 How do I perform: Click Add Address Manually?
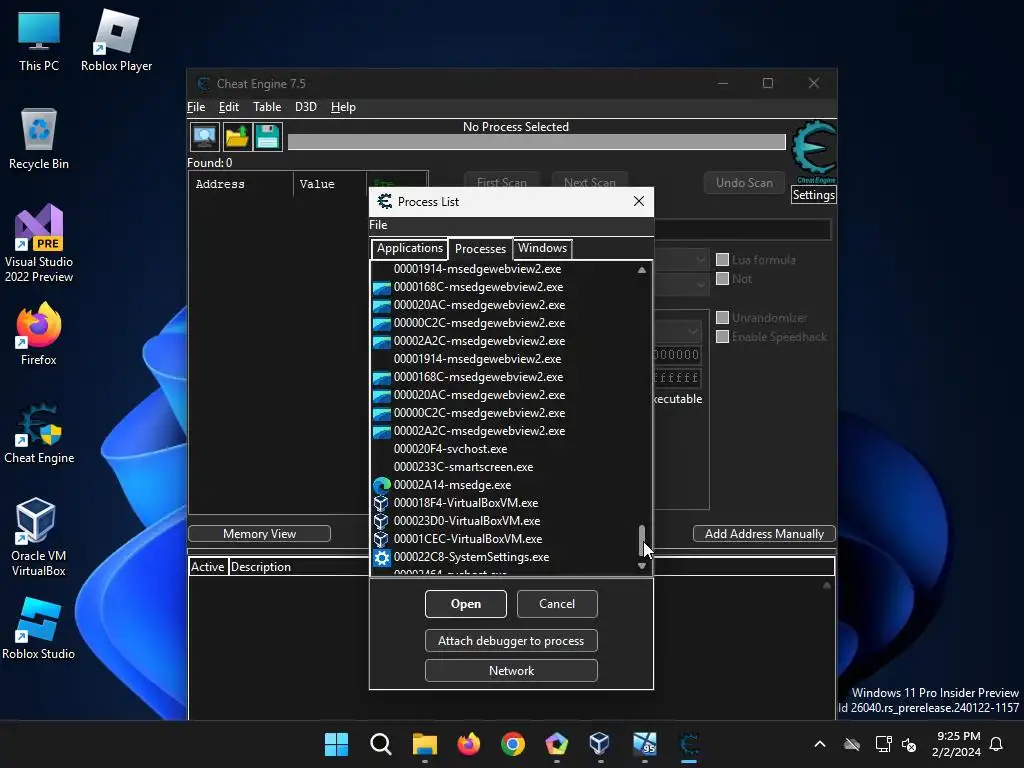[x=764, y=534]
